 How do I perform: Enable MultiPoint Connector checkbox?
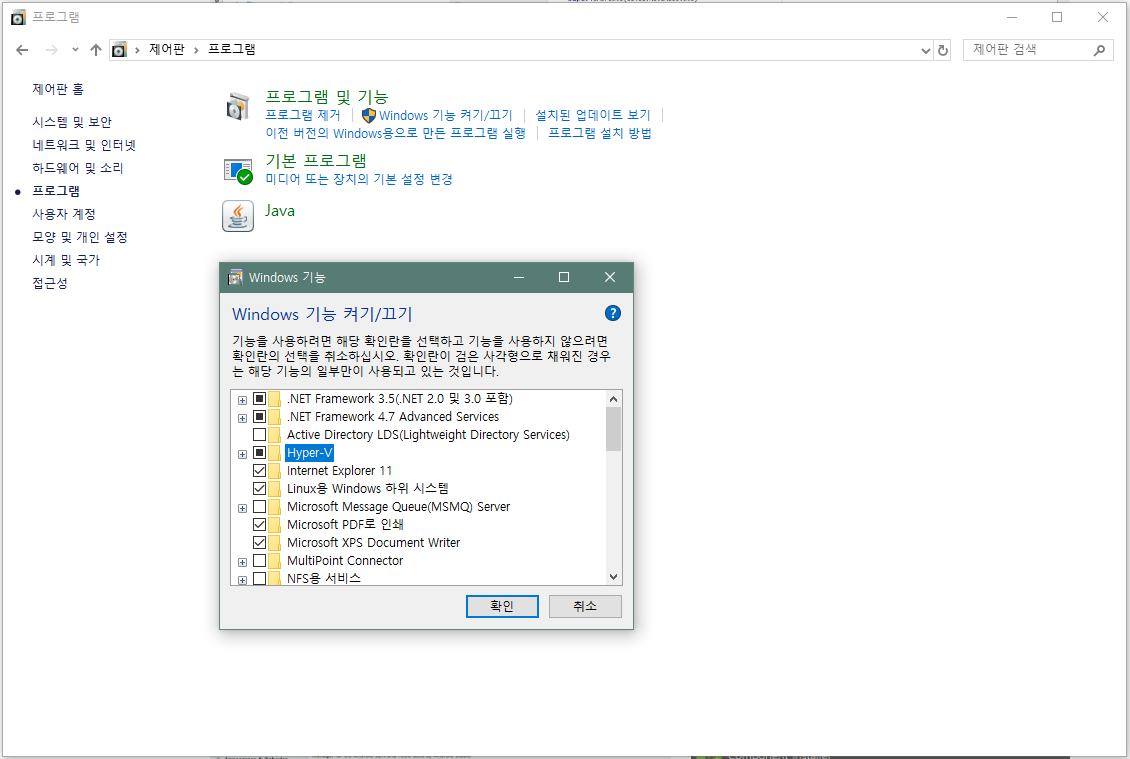click(x=259, y=561)
